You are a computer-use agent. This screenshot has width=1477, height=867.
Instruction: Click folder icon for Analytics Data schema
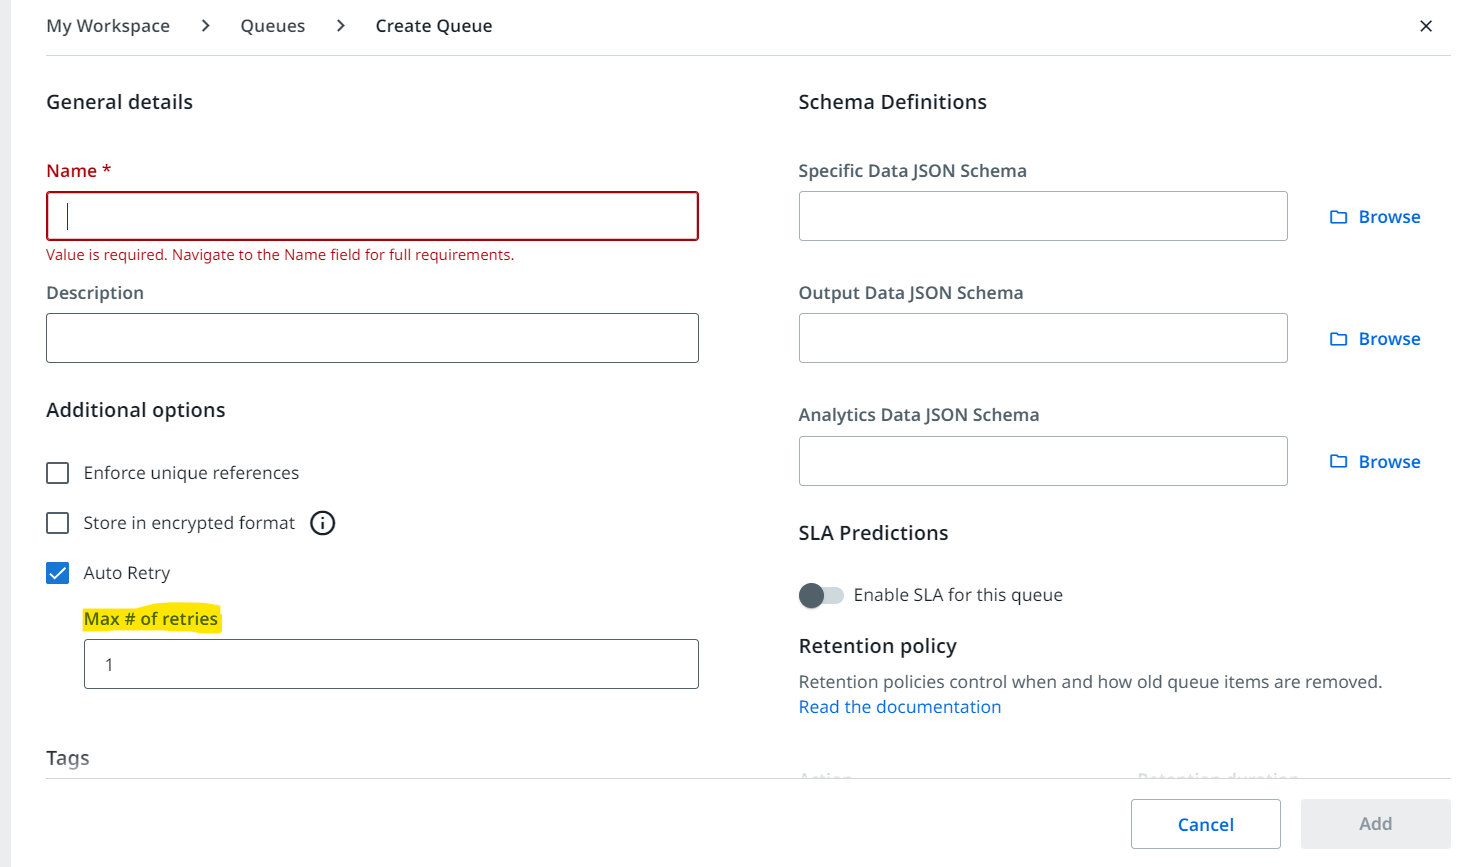coord(1338,461)
